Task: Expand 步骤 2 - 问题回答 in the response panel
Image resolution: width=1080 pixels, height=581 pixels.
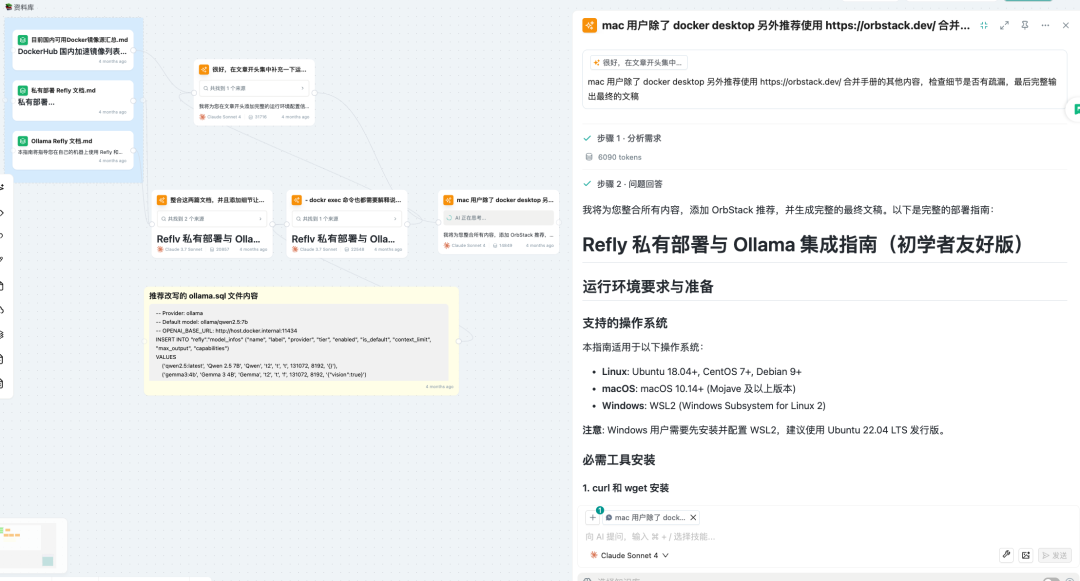Action: (x=623, y=184)
